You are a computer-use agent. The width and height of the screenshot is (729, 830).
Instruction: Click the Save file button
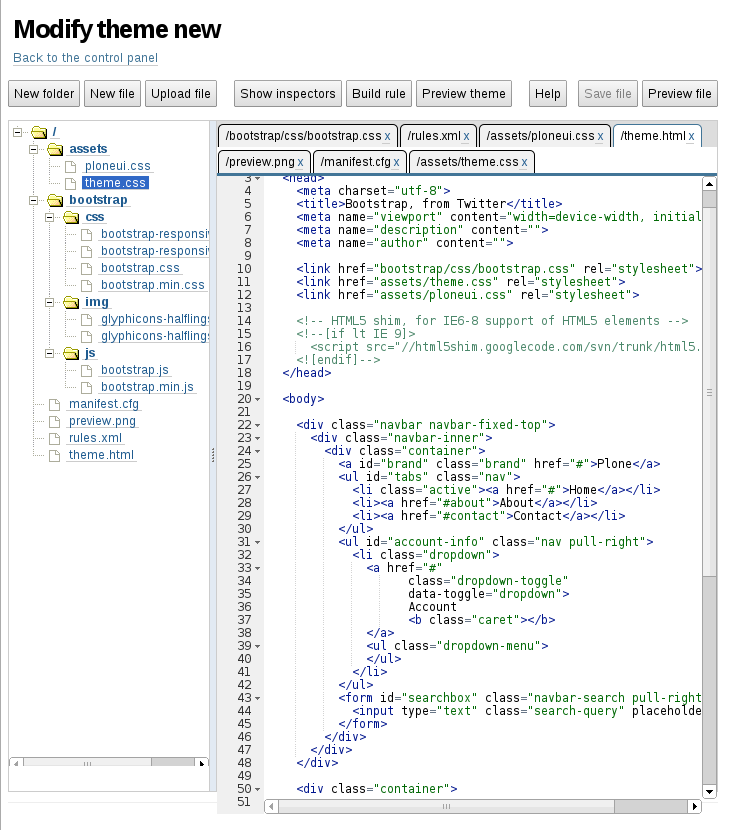coord(608,94)
